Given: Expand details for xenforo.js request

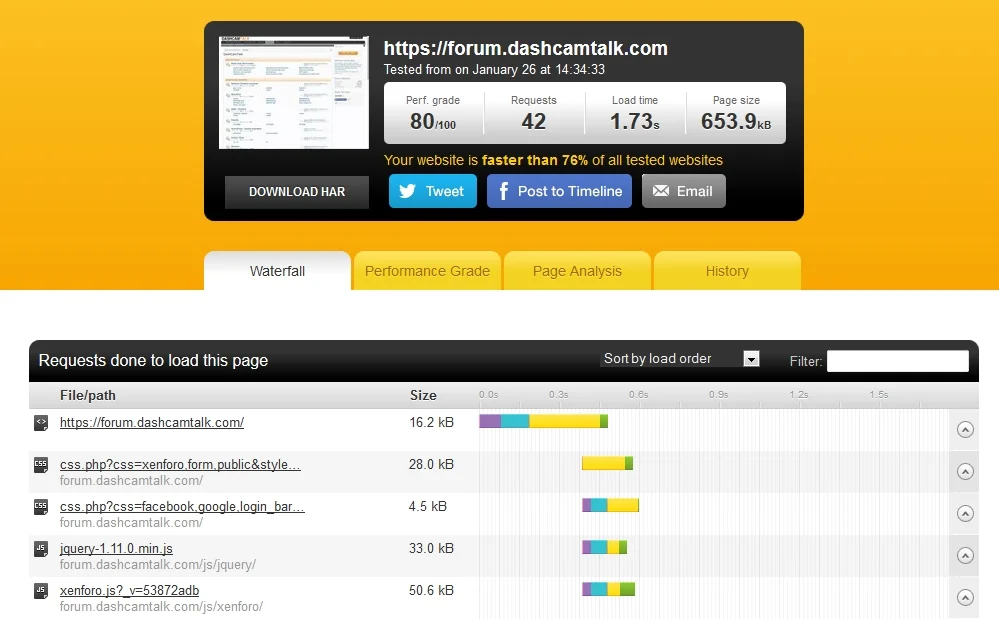Looking at the screenshot, I should click(x=965, y=598).
